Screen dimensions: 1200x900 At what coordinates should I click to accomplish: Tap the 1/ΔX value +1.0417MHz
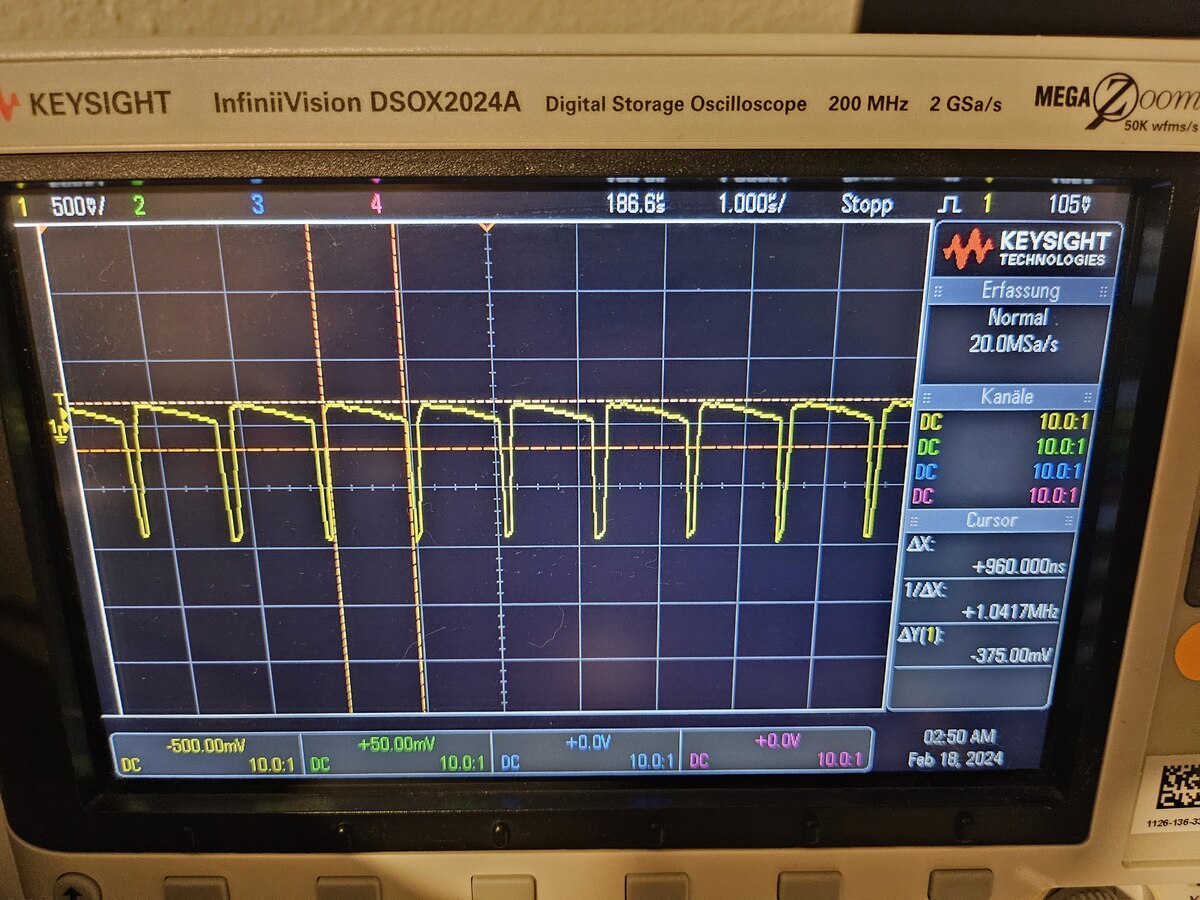[1010, 611]
